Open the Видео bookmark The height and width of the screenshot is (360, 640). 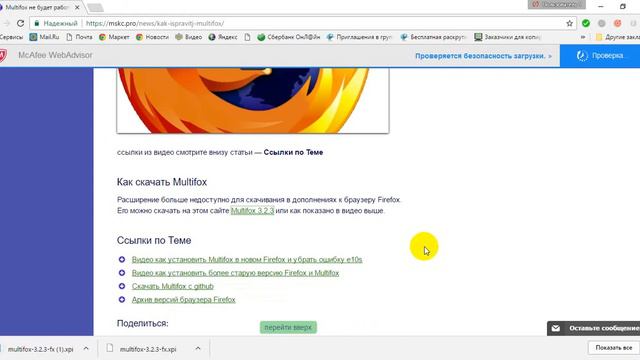click(x=189, y=37)
